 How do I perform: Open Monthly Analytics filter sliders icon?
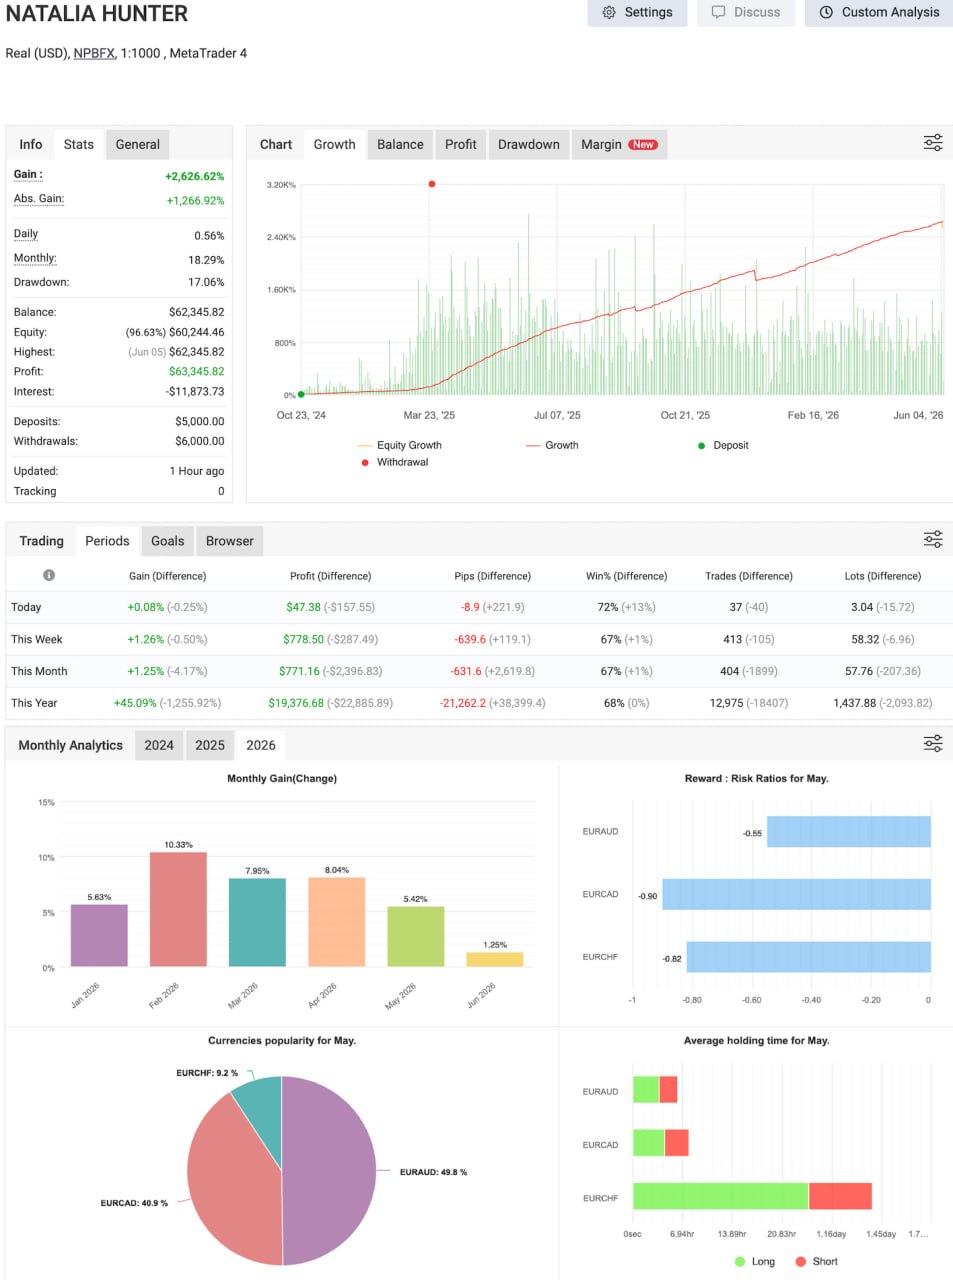932,744
